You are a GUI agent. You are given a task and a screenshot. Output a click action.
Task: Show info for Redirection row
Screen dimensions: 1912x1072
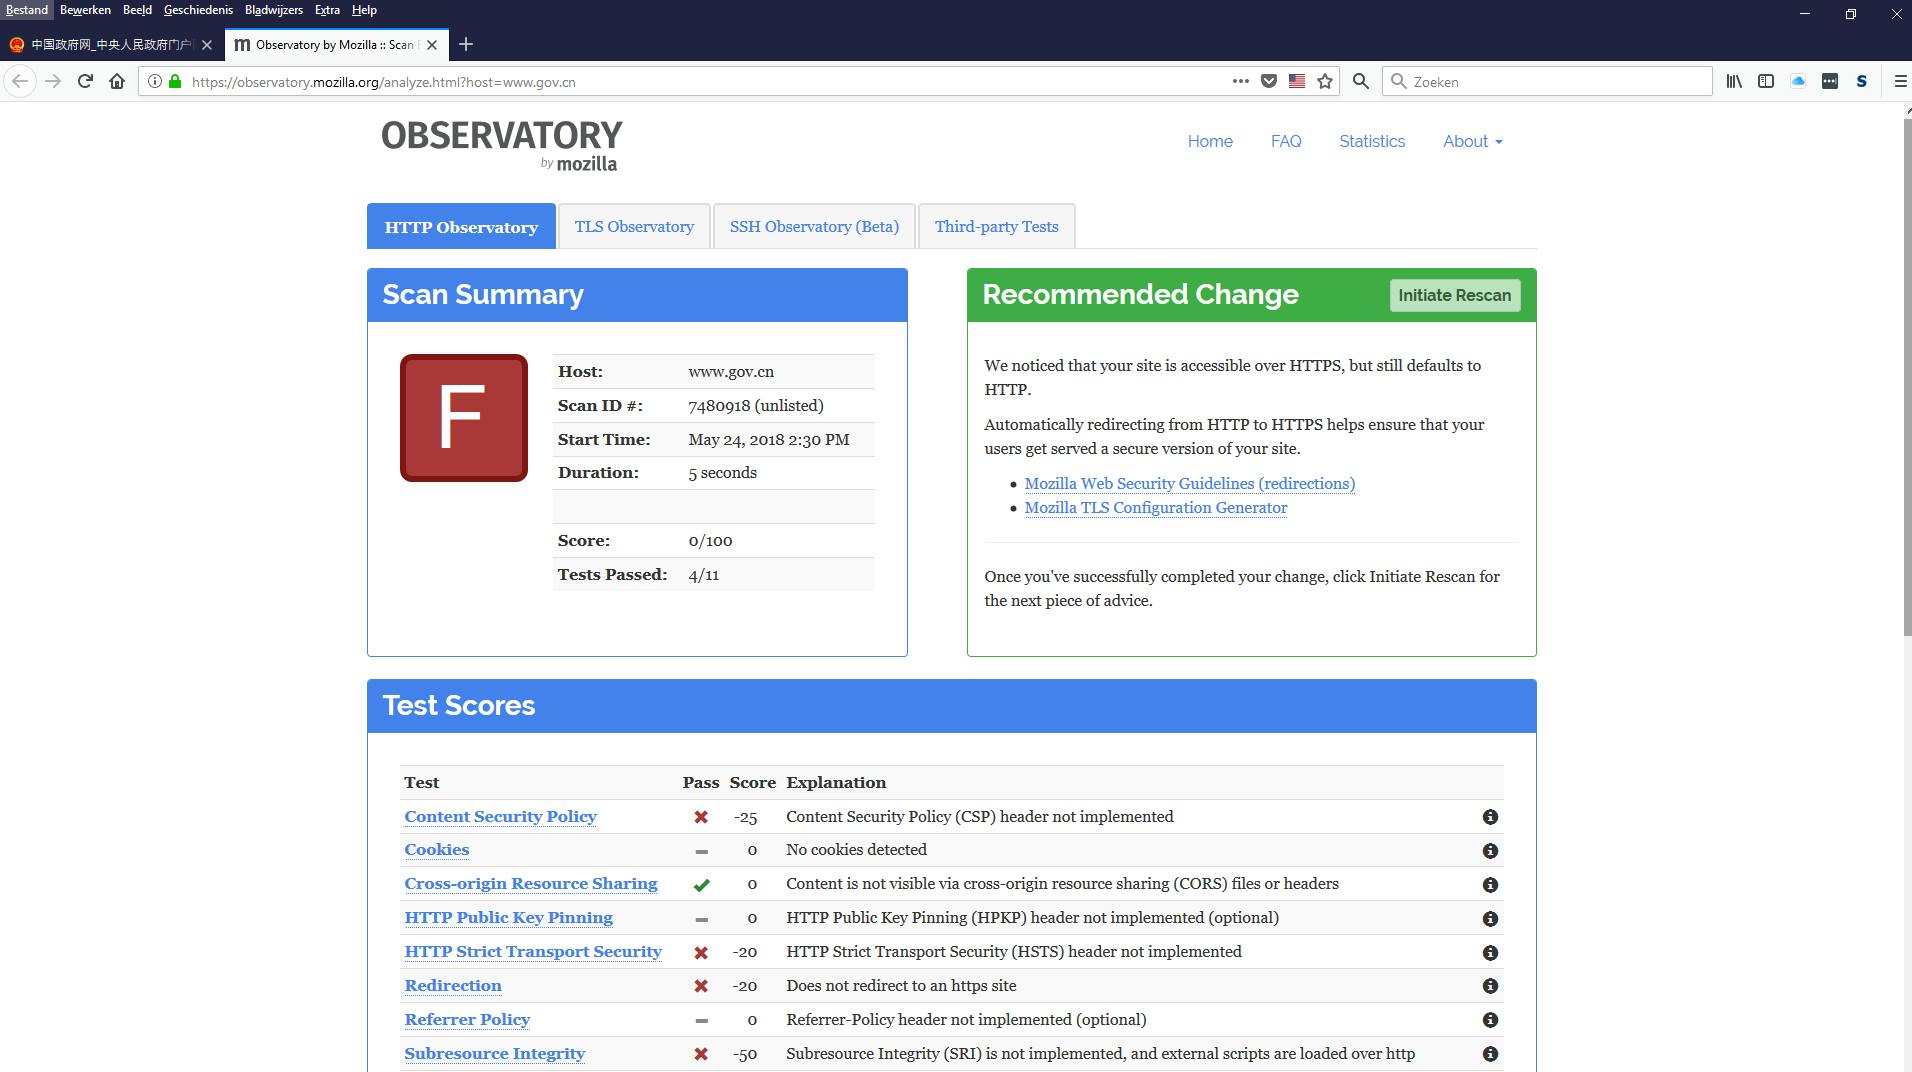1490,986
